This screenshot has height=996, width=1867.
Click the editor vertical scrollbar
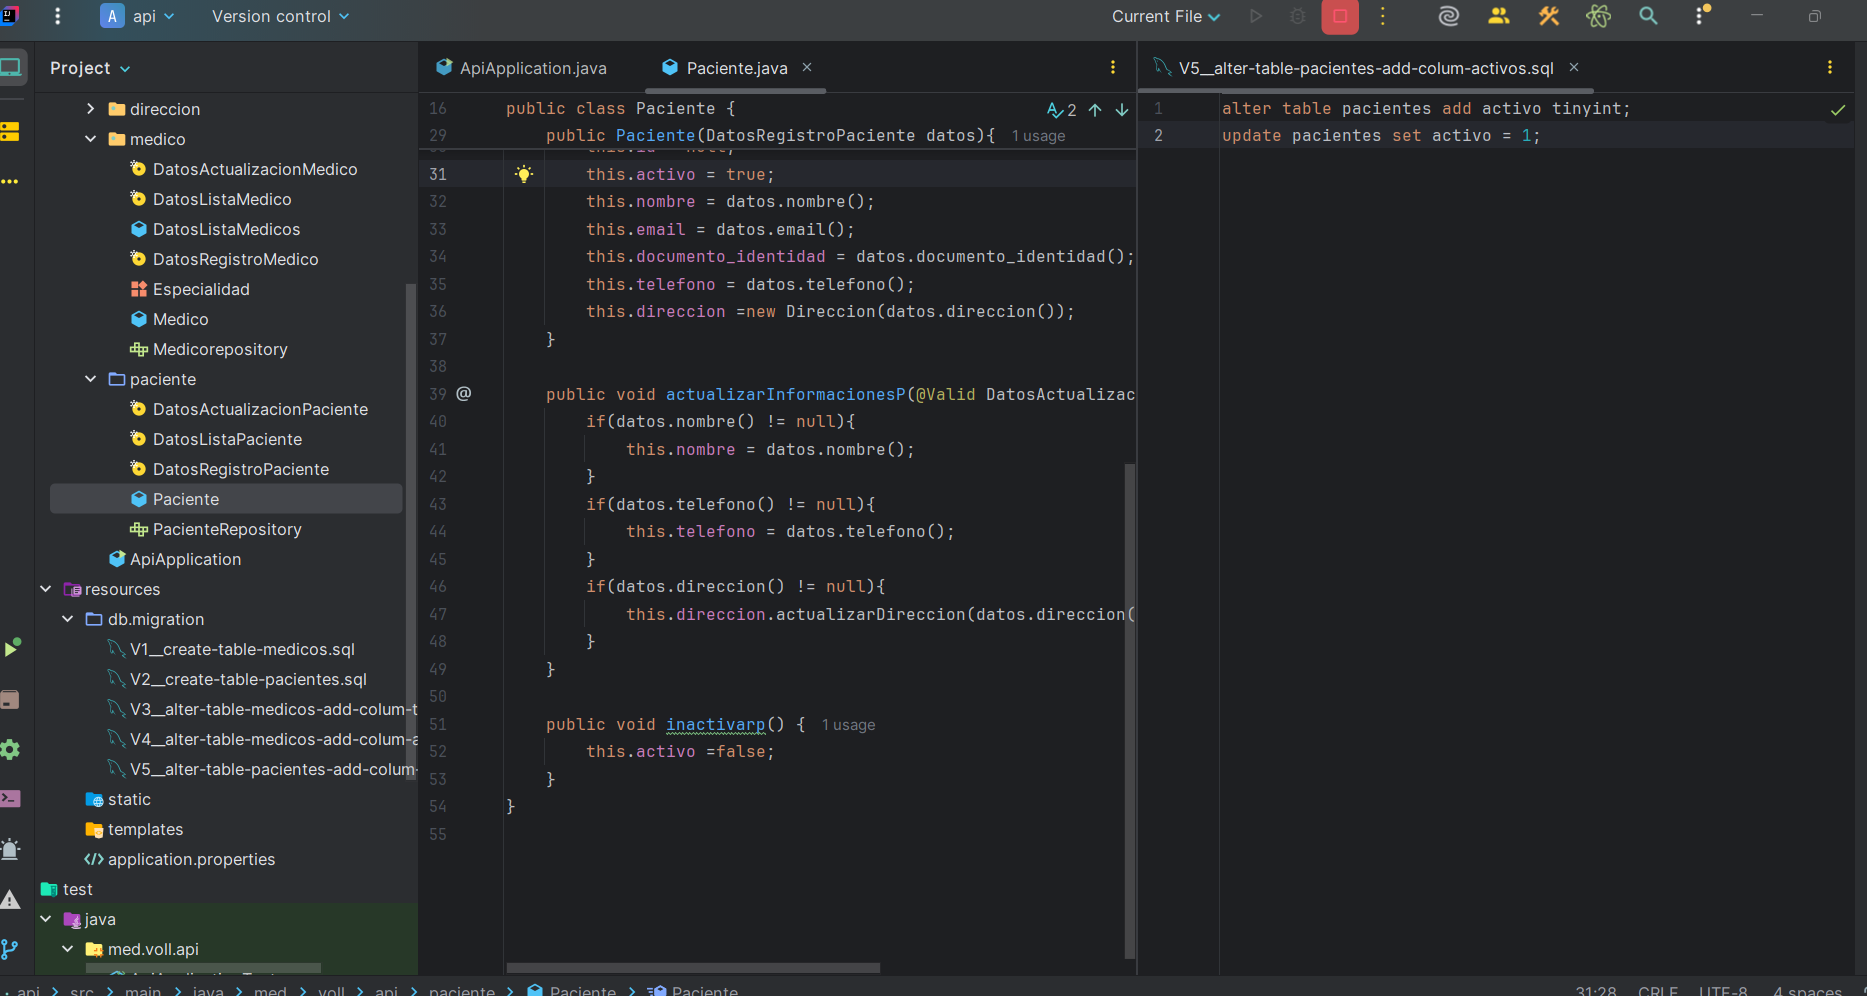click(x=1130, y=710)
